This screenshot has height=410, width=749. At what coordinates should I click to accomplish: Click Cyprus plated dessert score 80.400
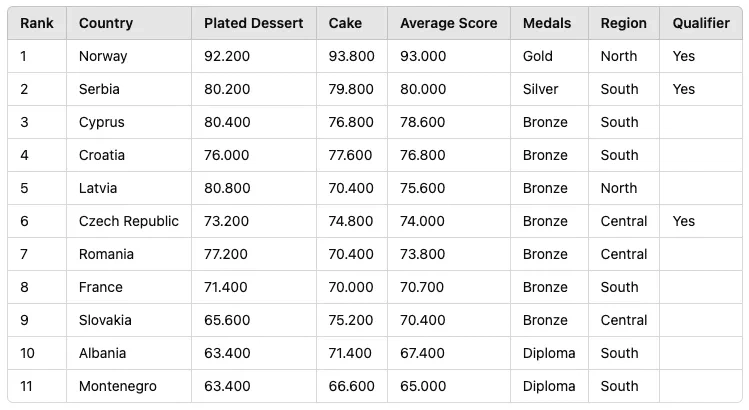[226, 122]
